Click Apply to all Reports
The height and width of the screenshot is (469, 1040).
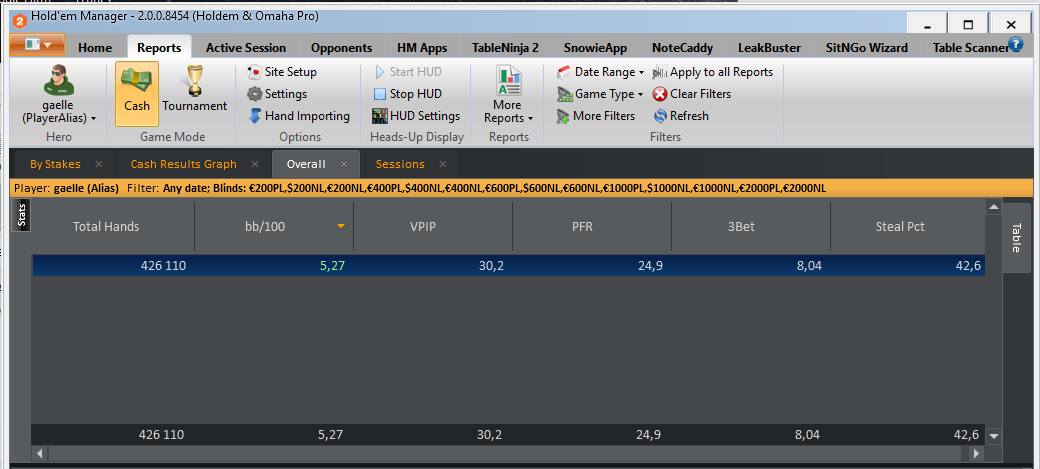[x=713, y=72]
